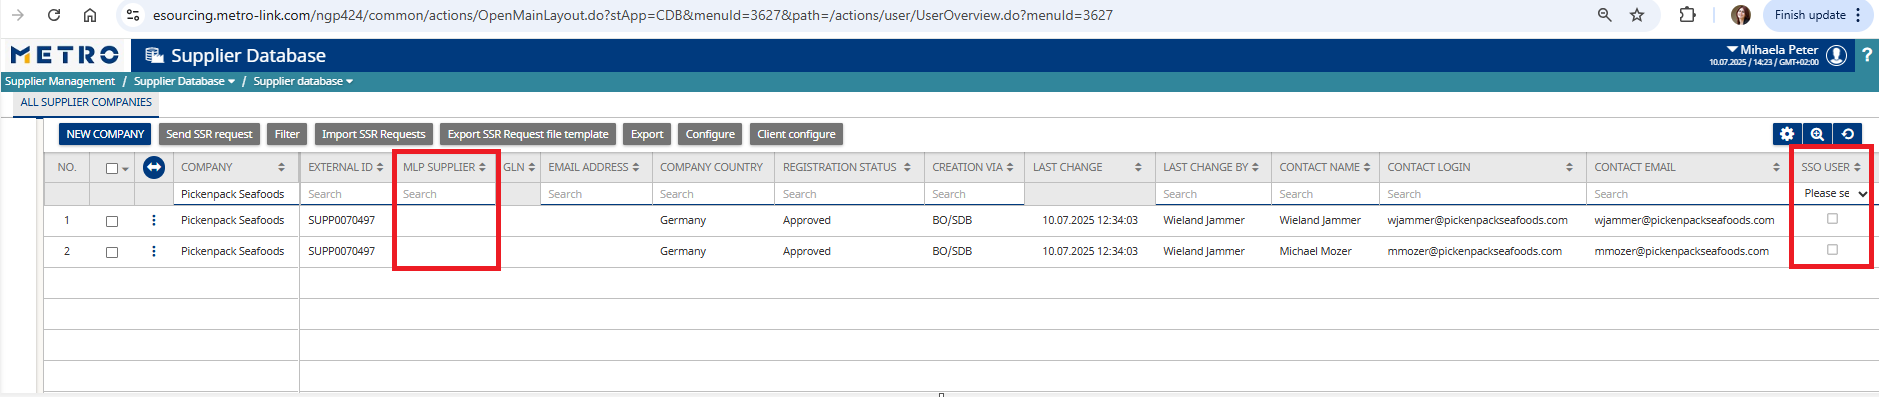
Task: Sort by MLP SUPPLIER column arrows
Action: pyautogui.click(x=482, y=167)
